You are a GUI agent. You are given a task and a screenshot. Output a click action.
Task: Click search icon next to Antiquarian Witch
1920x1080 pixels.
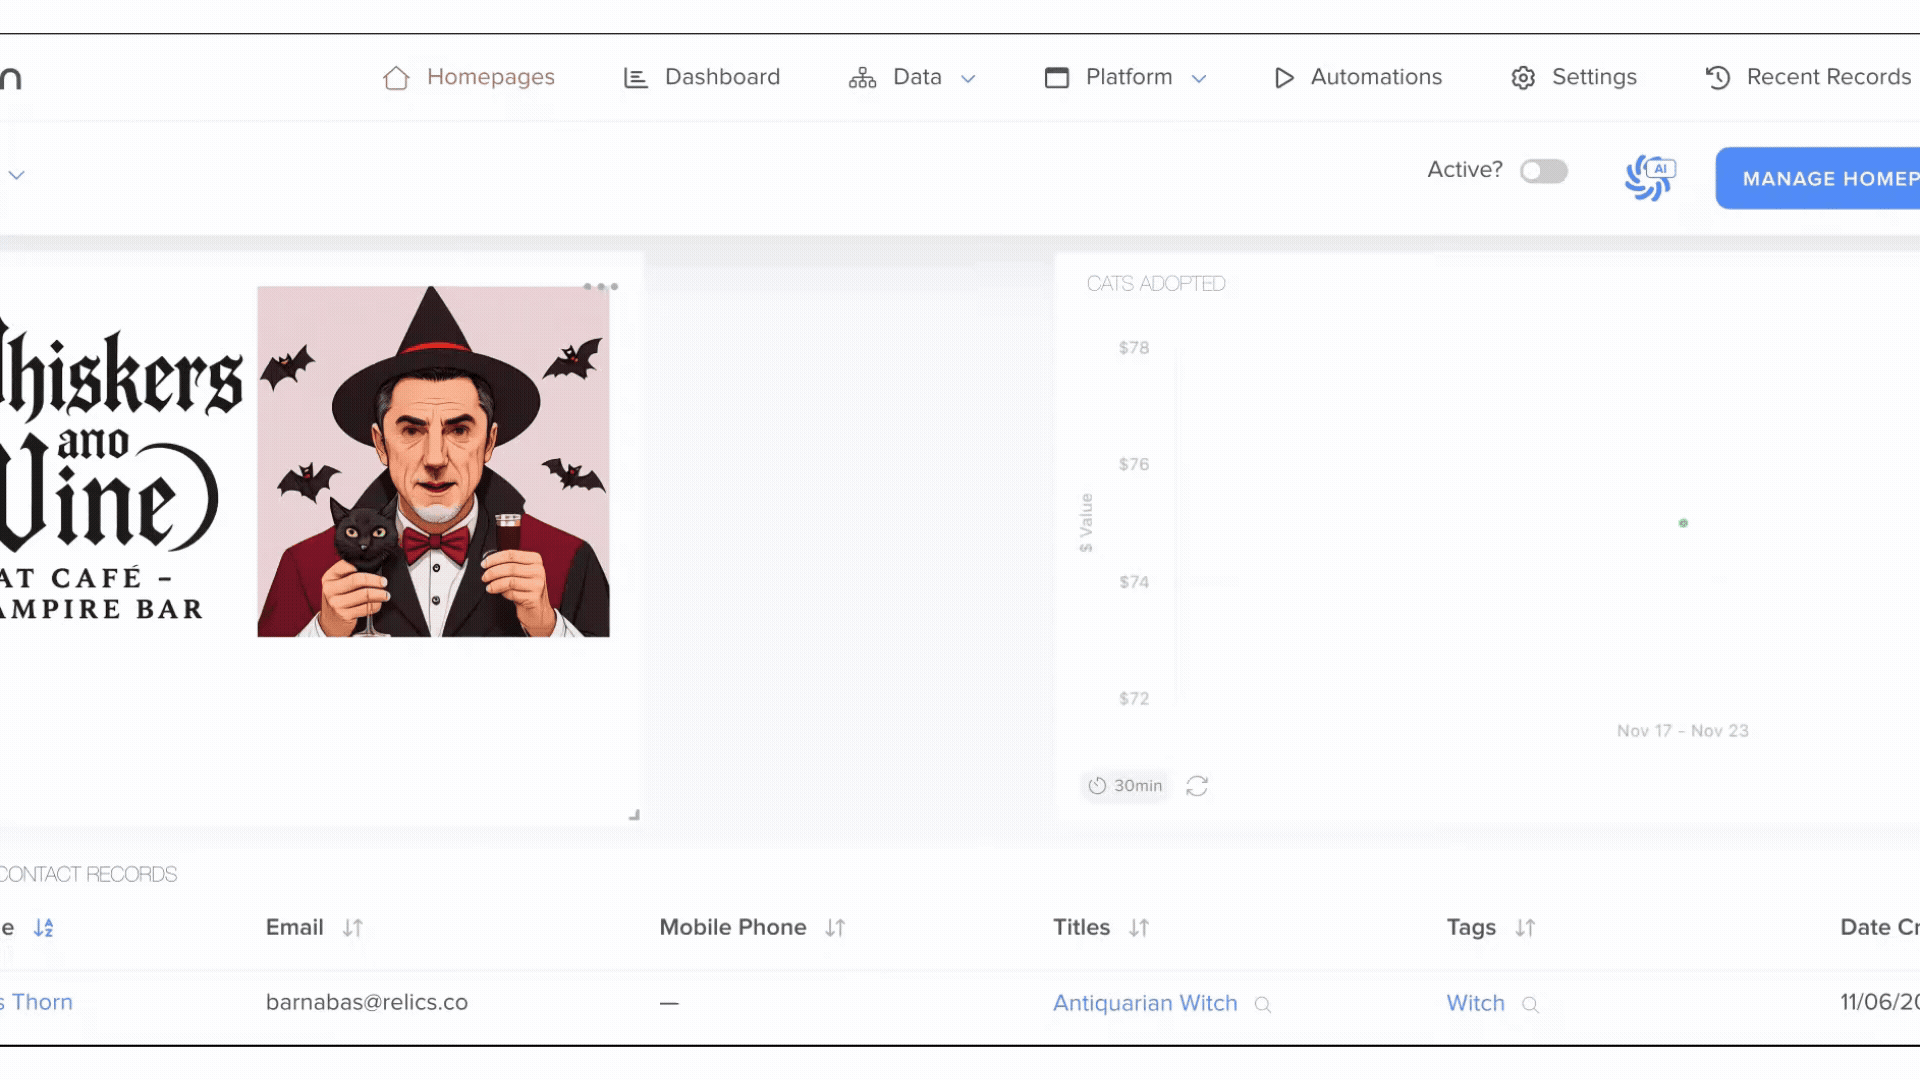[1263, 1005]
